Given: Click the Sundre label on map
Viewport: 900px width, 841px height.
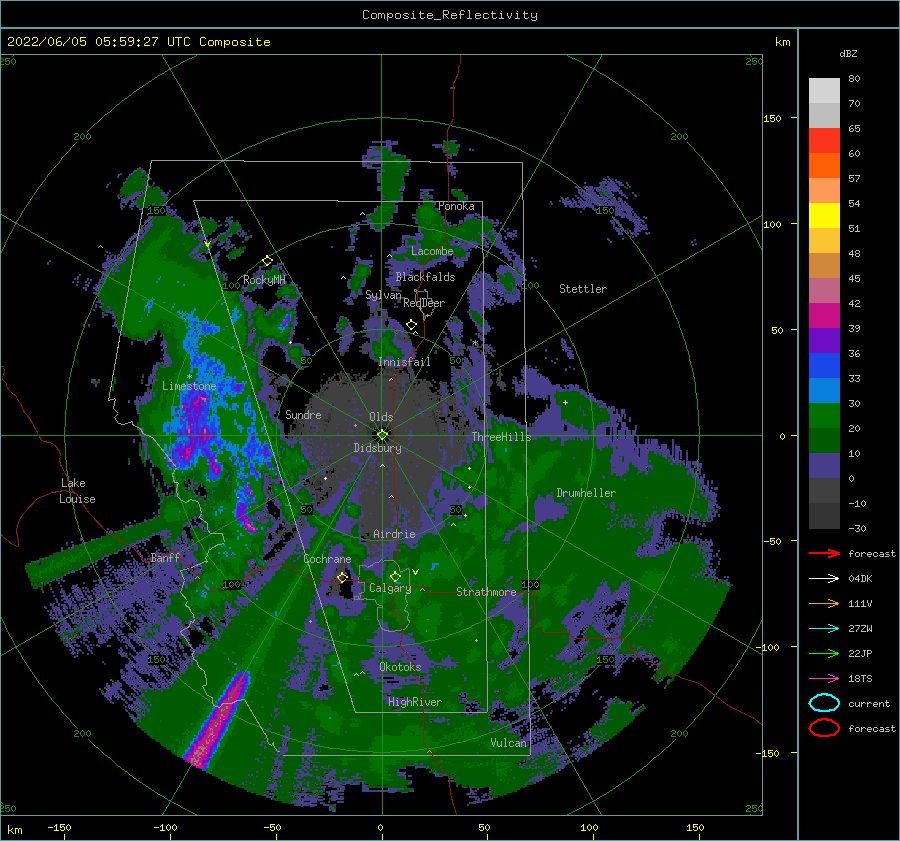Looking at the screenshot, I should (x=303, y=414).
